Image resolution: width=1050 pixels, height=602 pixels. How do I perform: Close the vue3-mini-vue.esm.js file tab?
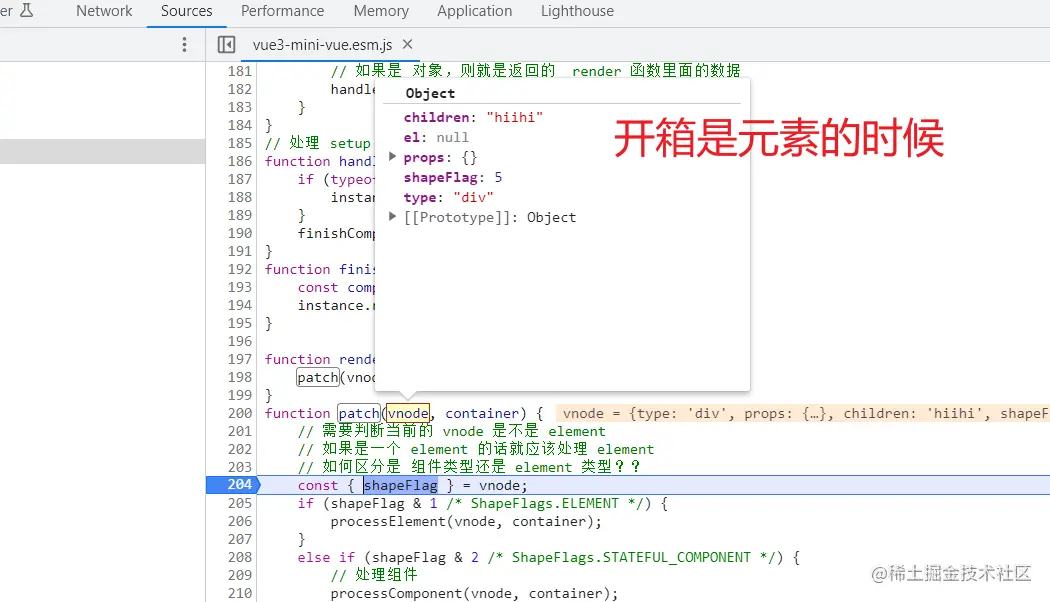click(x=407, y=44)
